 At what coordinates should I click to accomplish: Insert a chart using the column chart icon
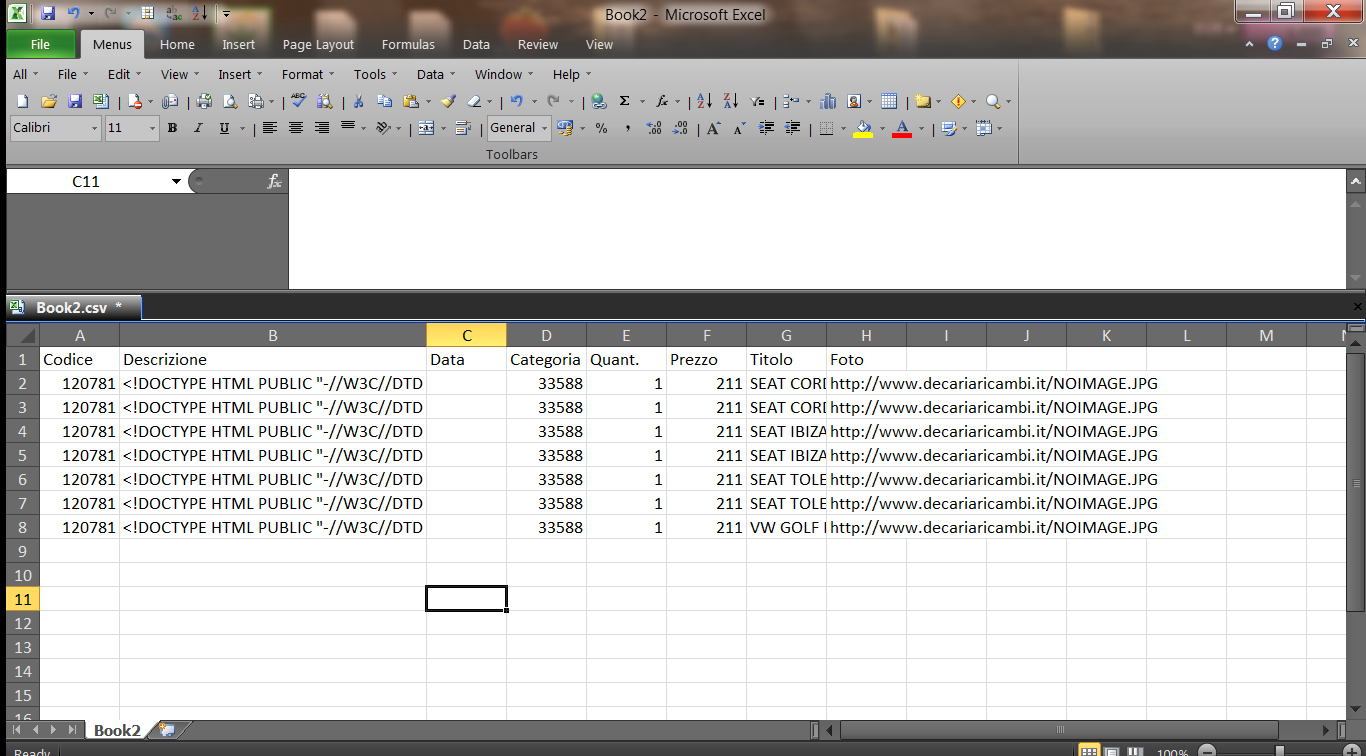pyautogui.click(x=828, y=101)
